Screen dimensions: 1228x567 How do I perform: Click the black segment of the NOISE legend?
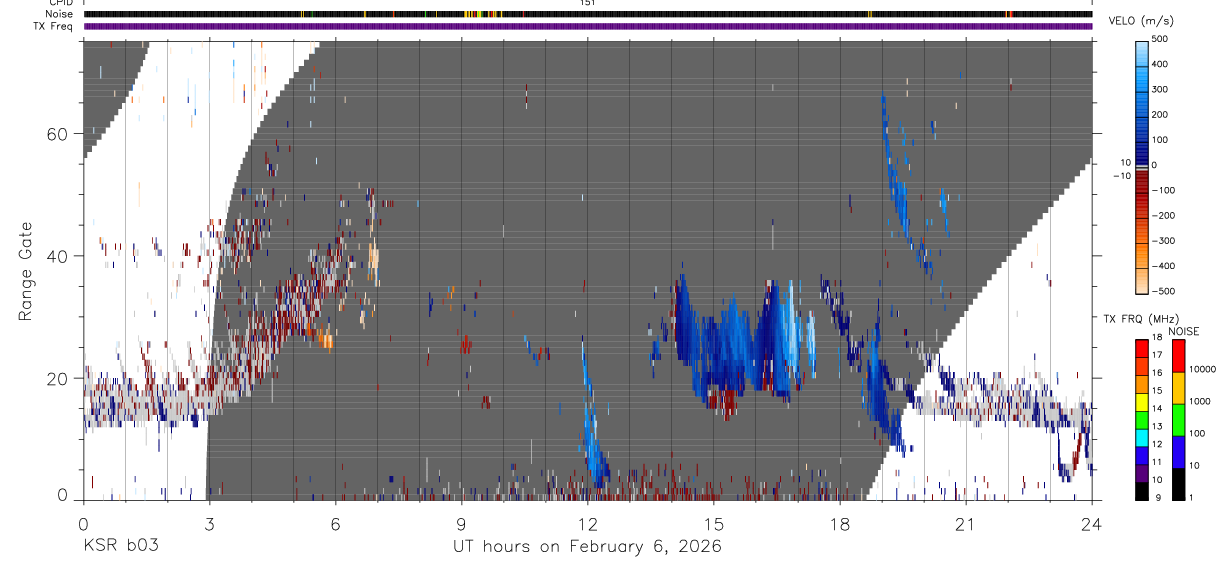click(1178, 484)
